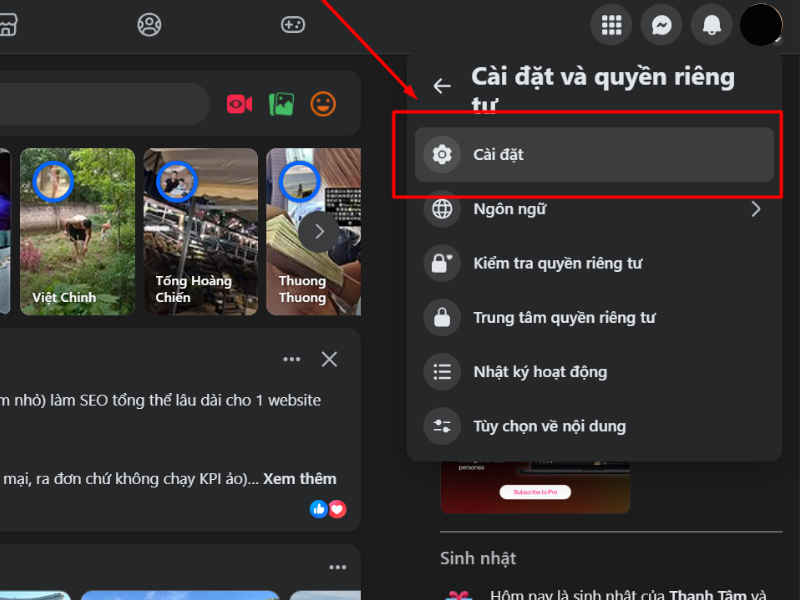
Task: Click the birthday gift icon
Action: (458, 595)
